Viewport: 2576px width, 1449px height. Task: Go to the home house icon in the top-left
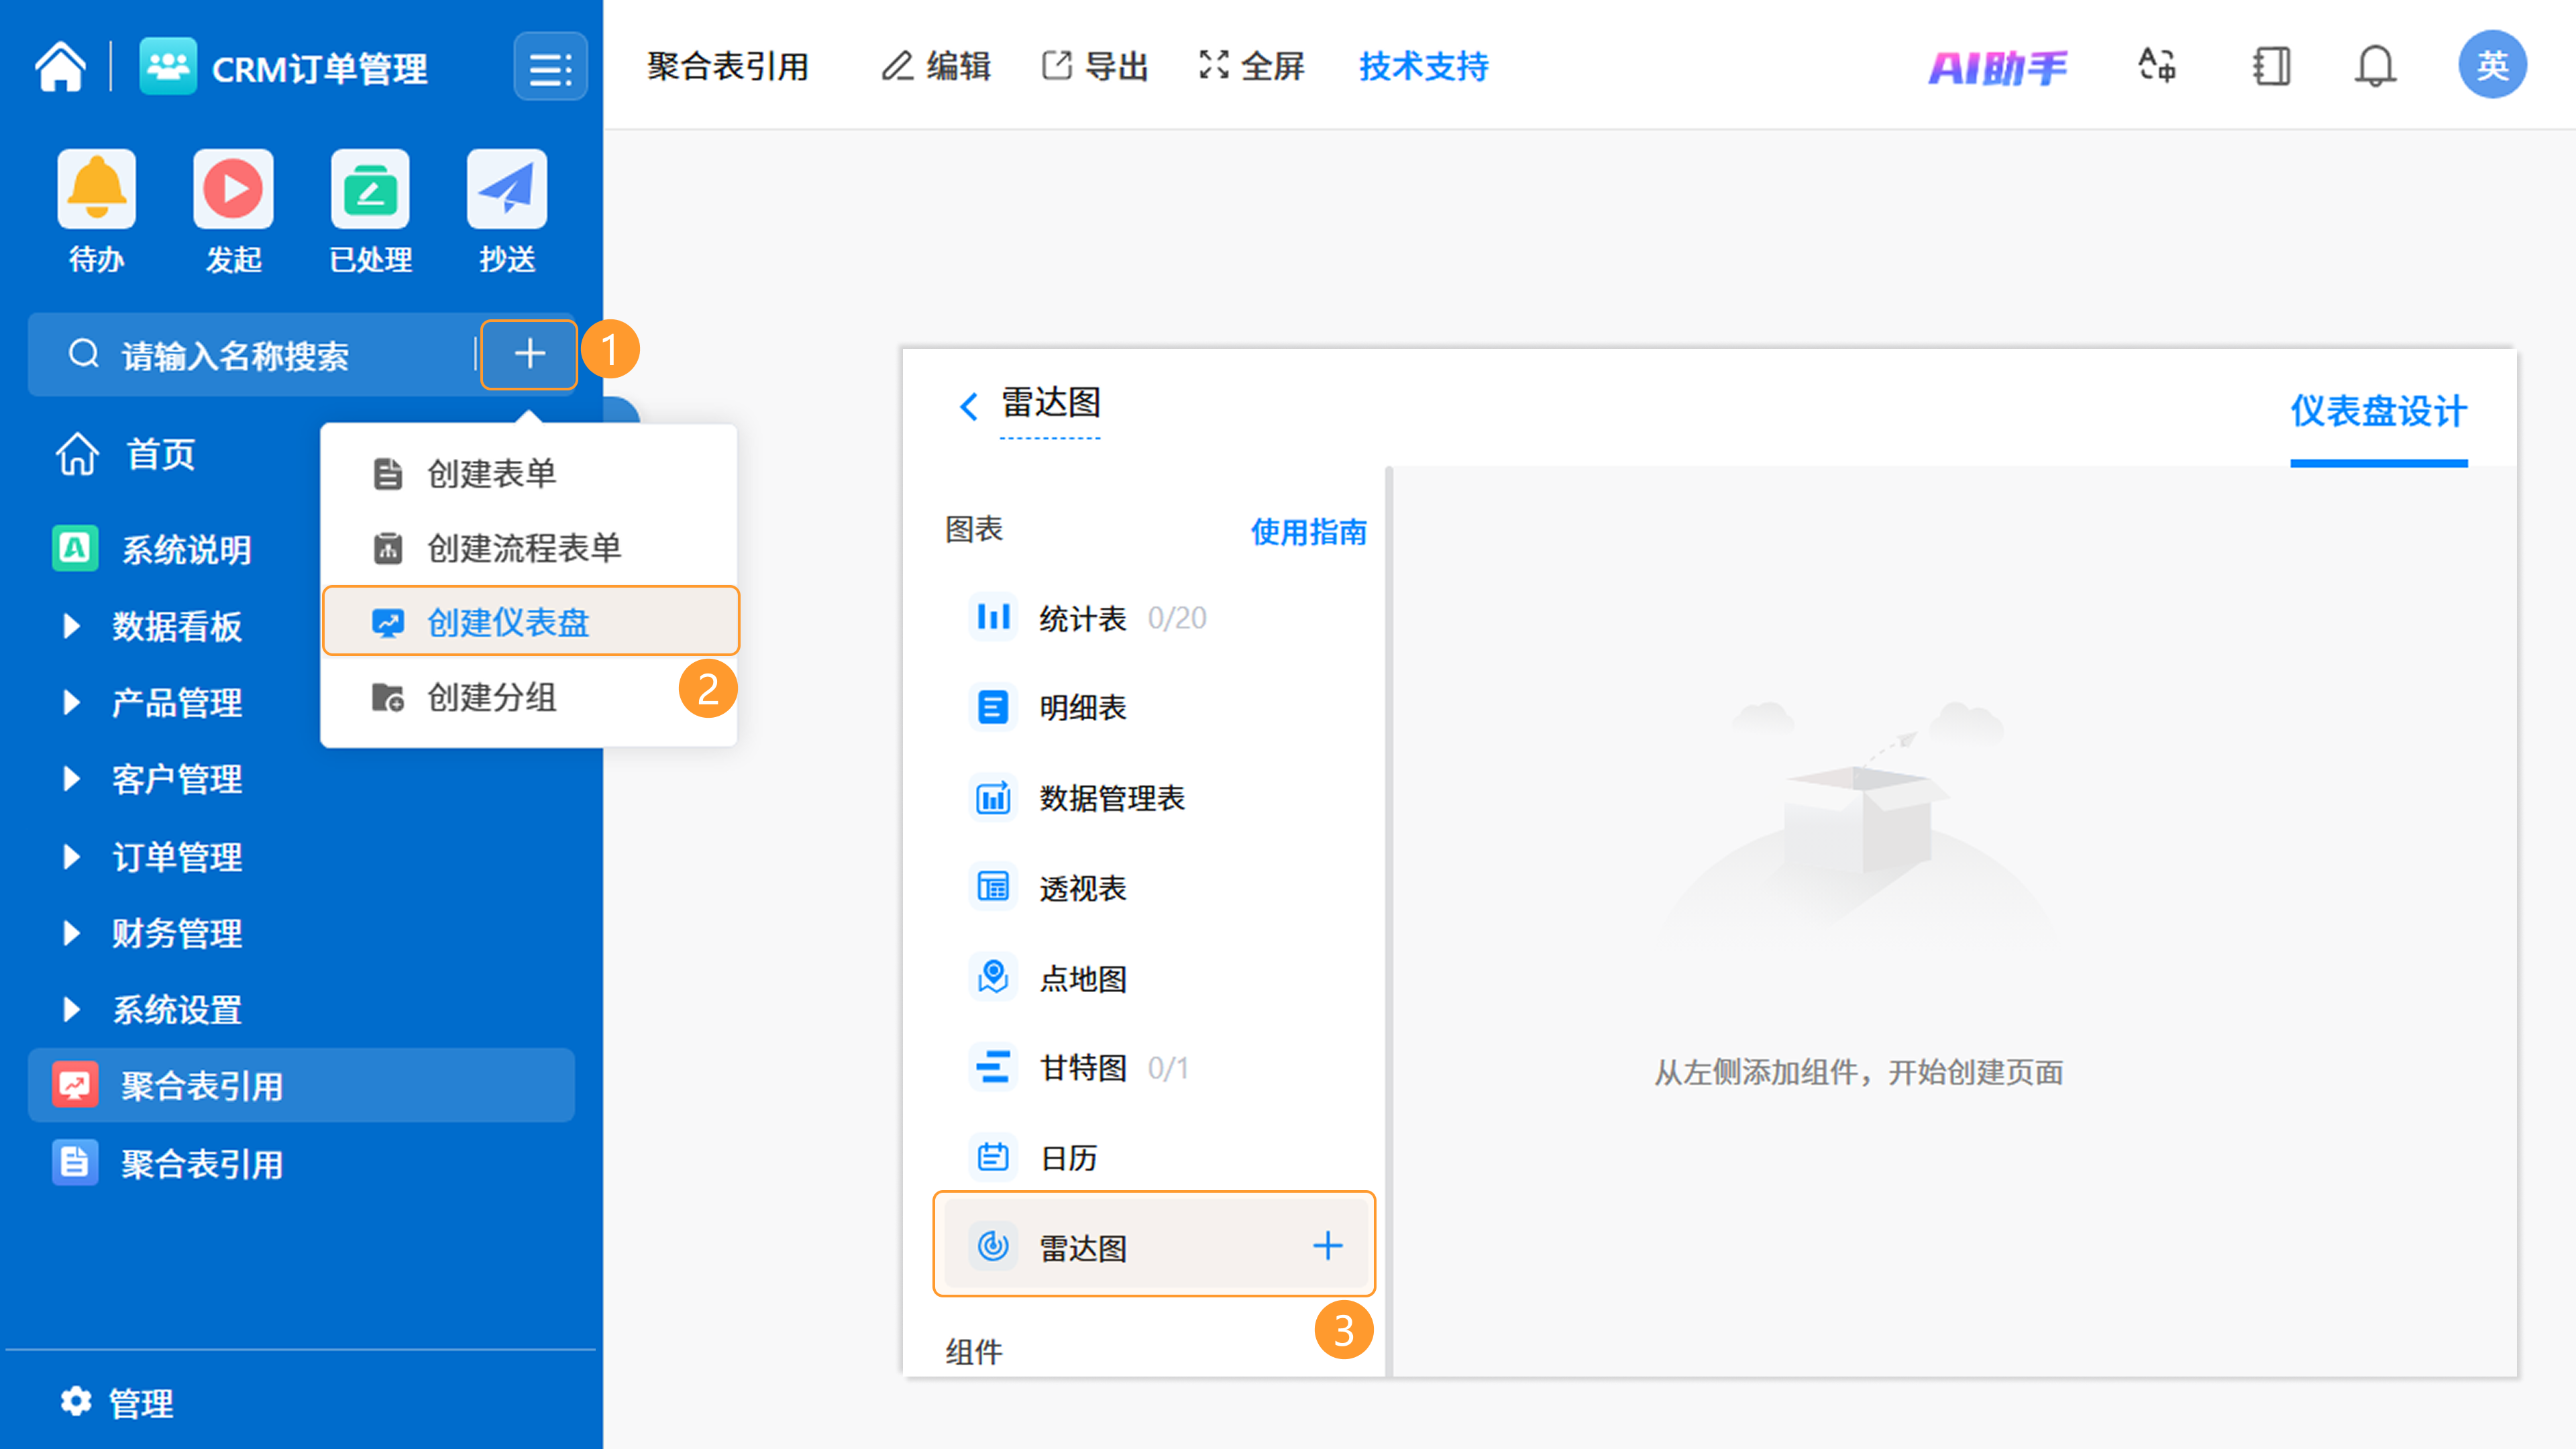(60, 67)
